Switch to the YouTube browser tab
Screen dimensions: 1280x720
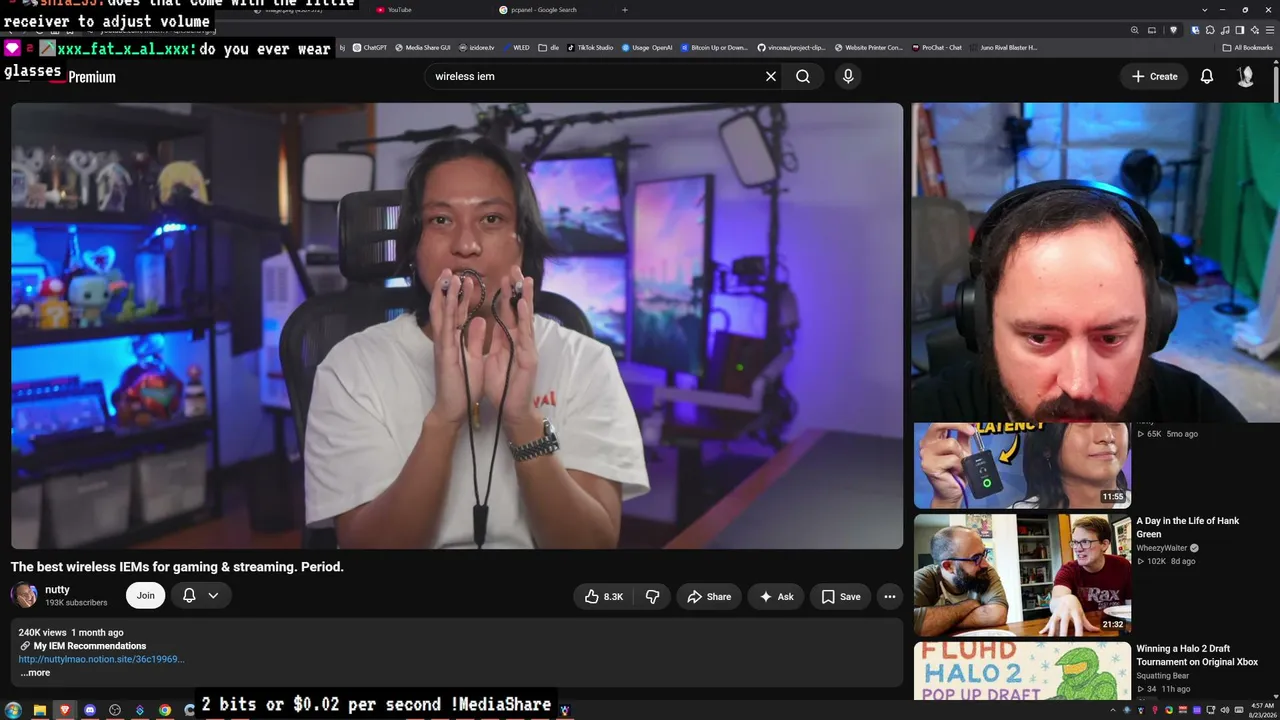(400, 10)
